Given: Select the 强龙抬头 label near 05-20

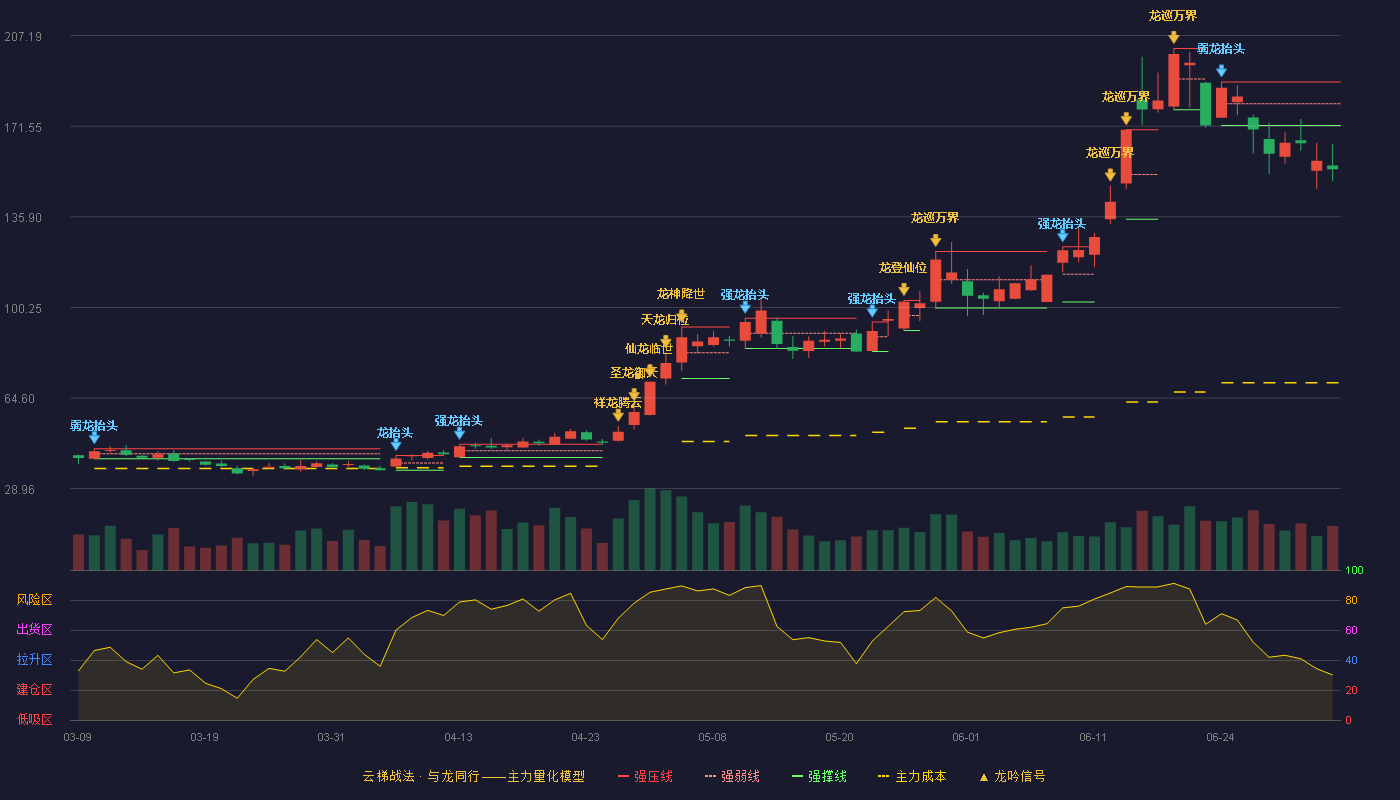Looking at the screenshot, I should 872,299.
